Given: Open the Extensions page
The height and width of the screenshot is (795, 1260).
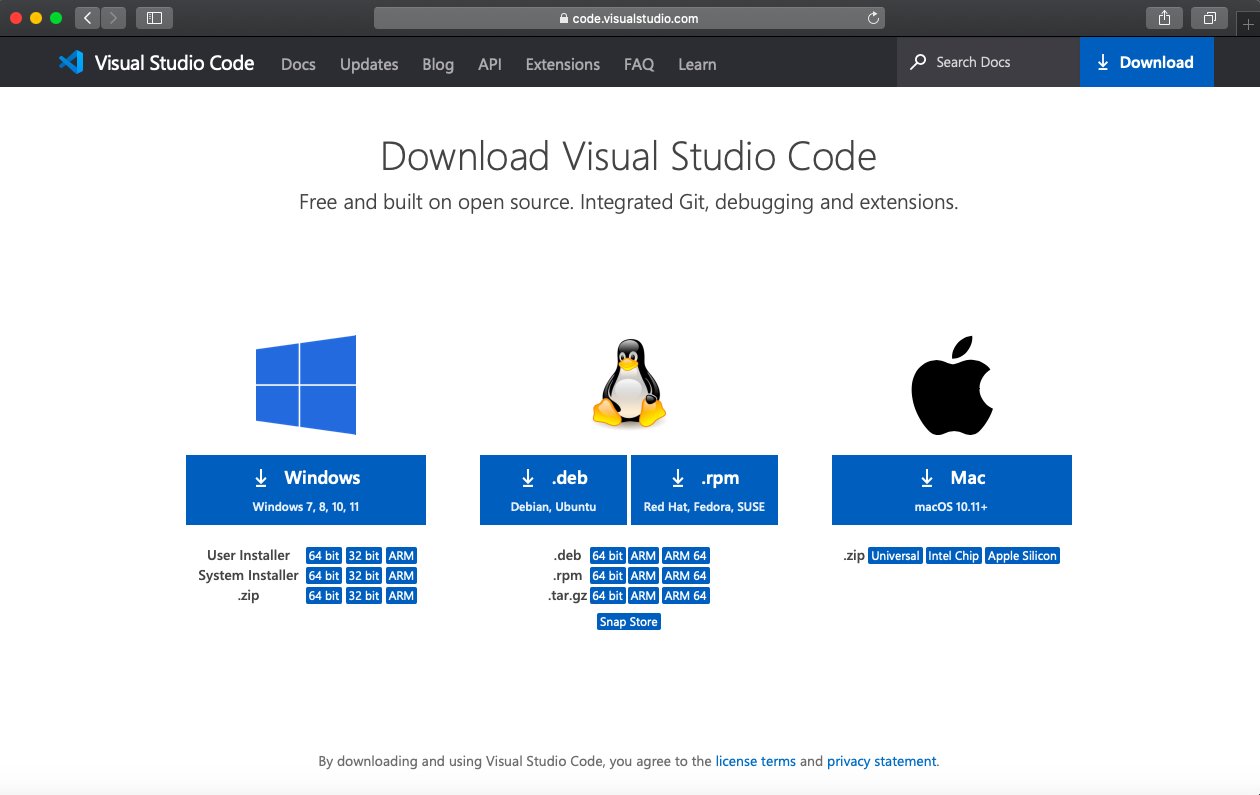Looking at the screenshot, I should tap(563, 64).
